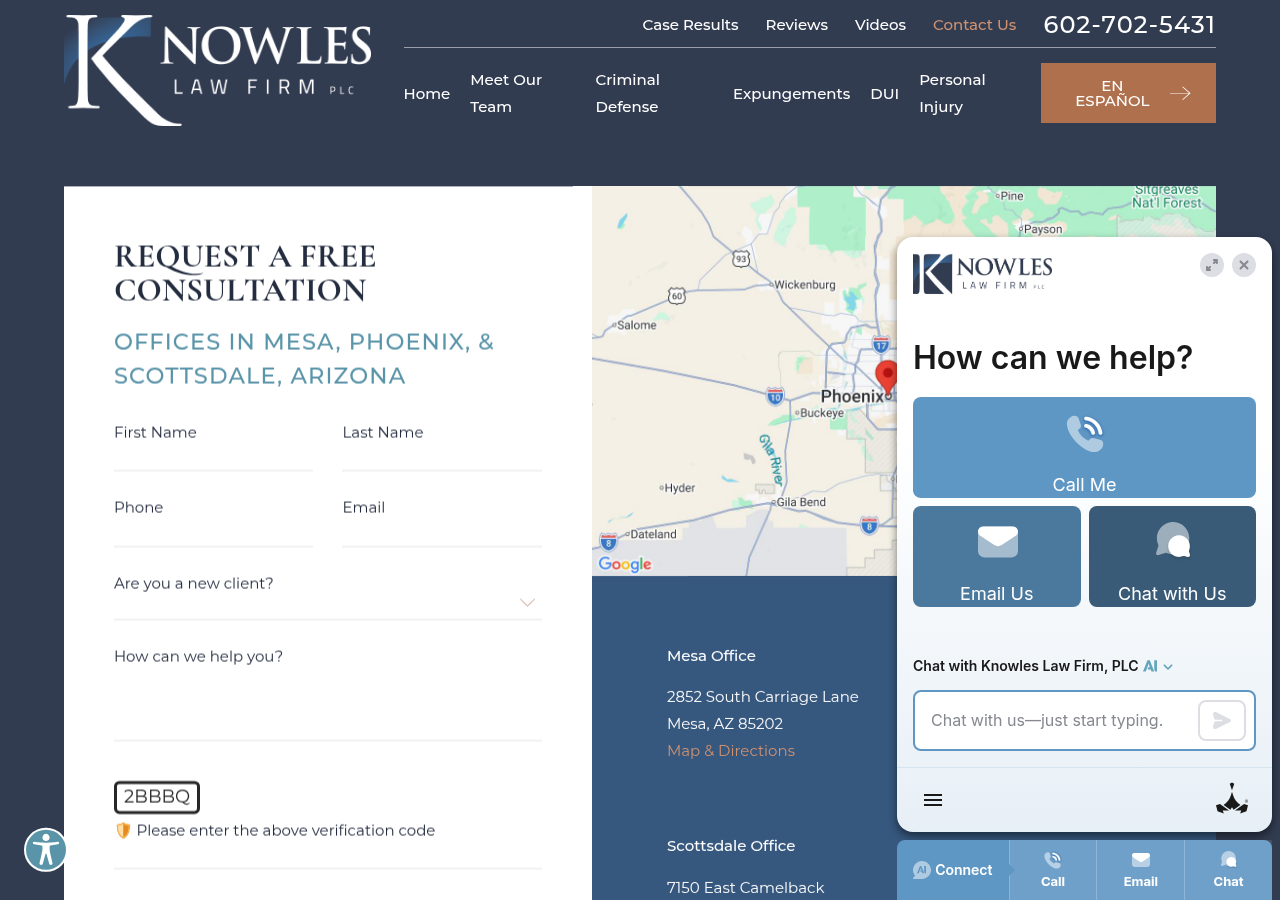Go to Contact Us
Viewport: 1280px width, 900px height.
974,25
